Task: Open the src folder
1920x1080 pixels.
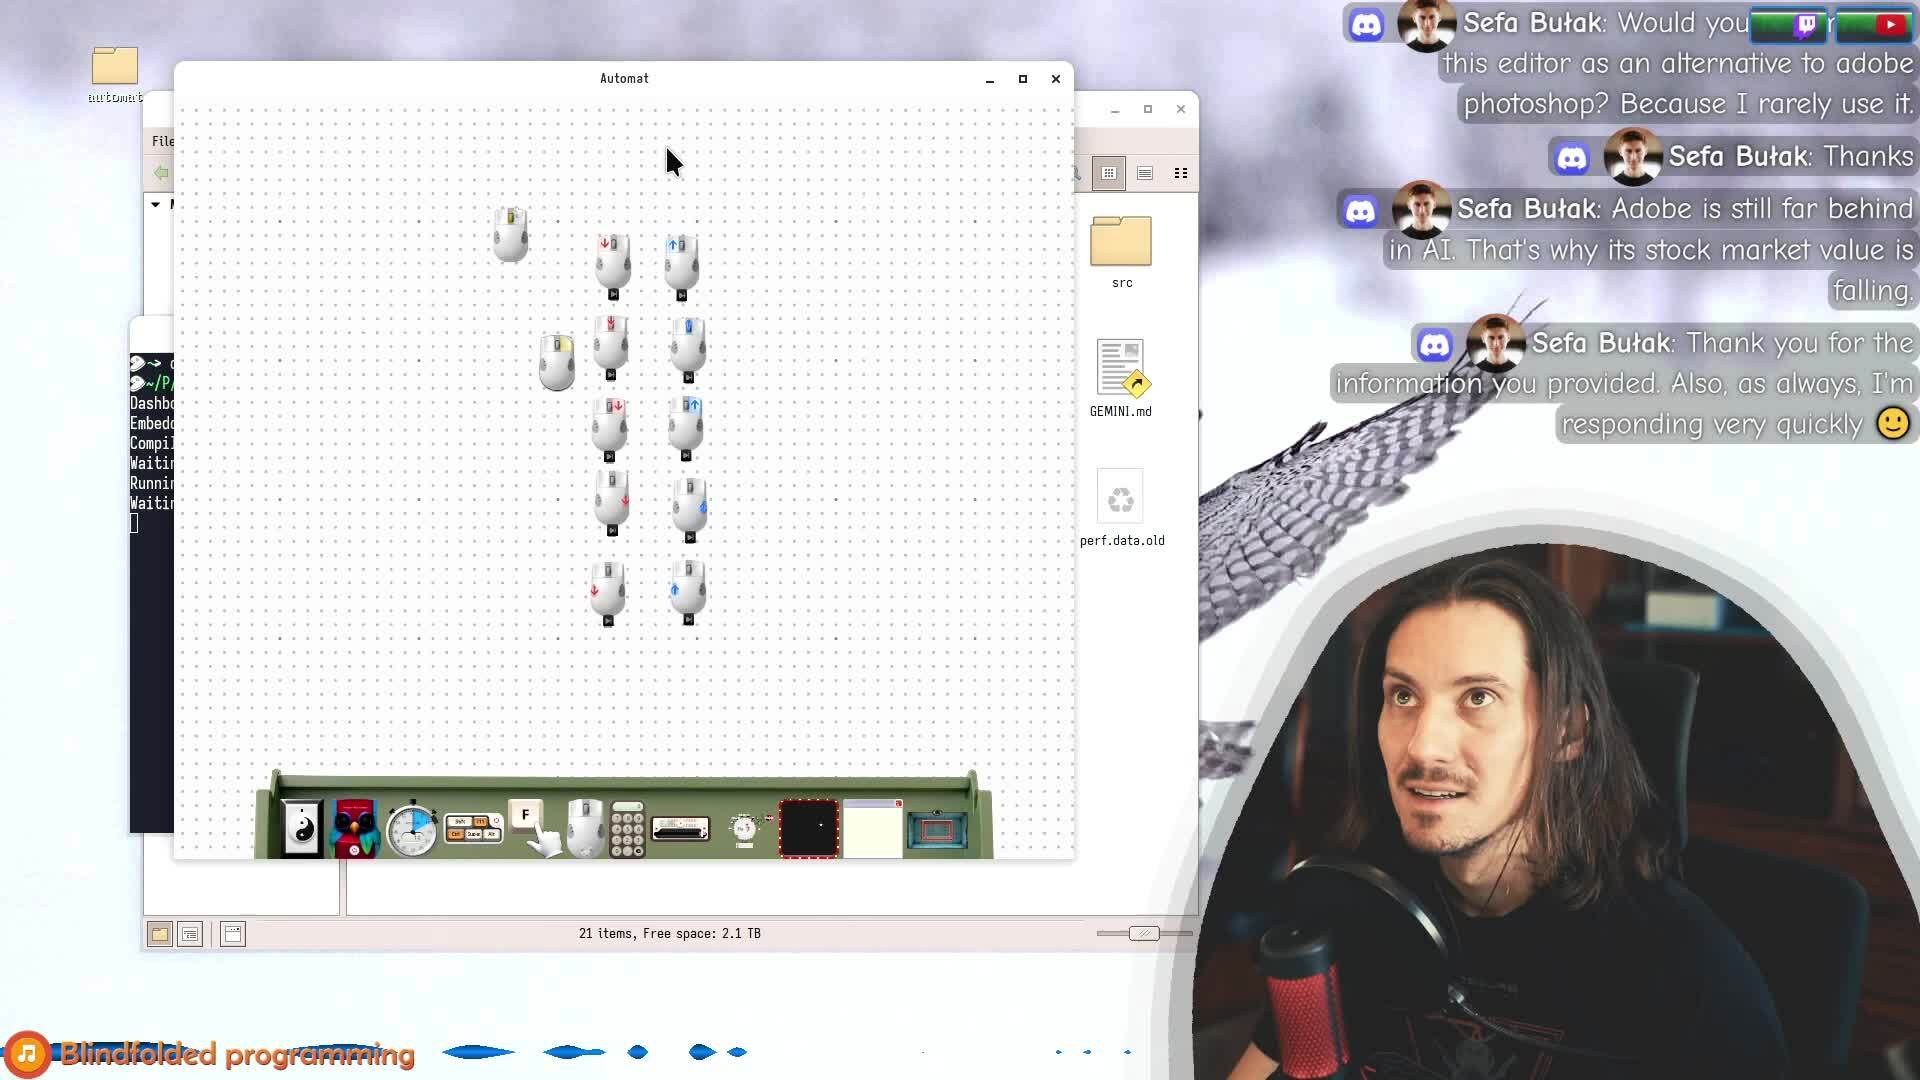Action: (1121, 242)
